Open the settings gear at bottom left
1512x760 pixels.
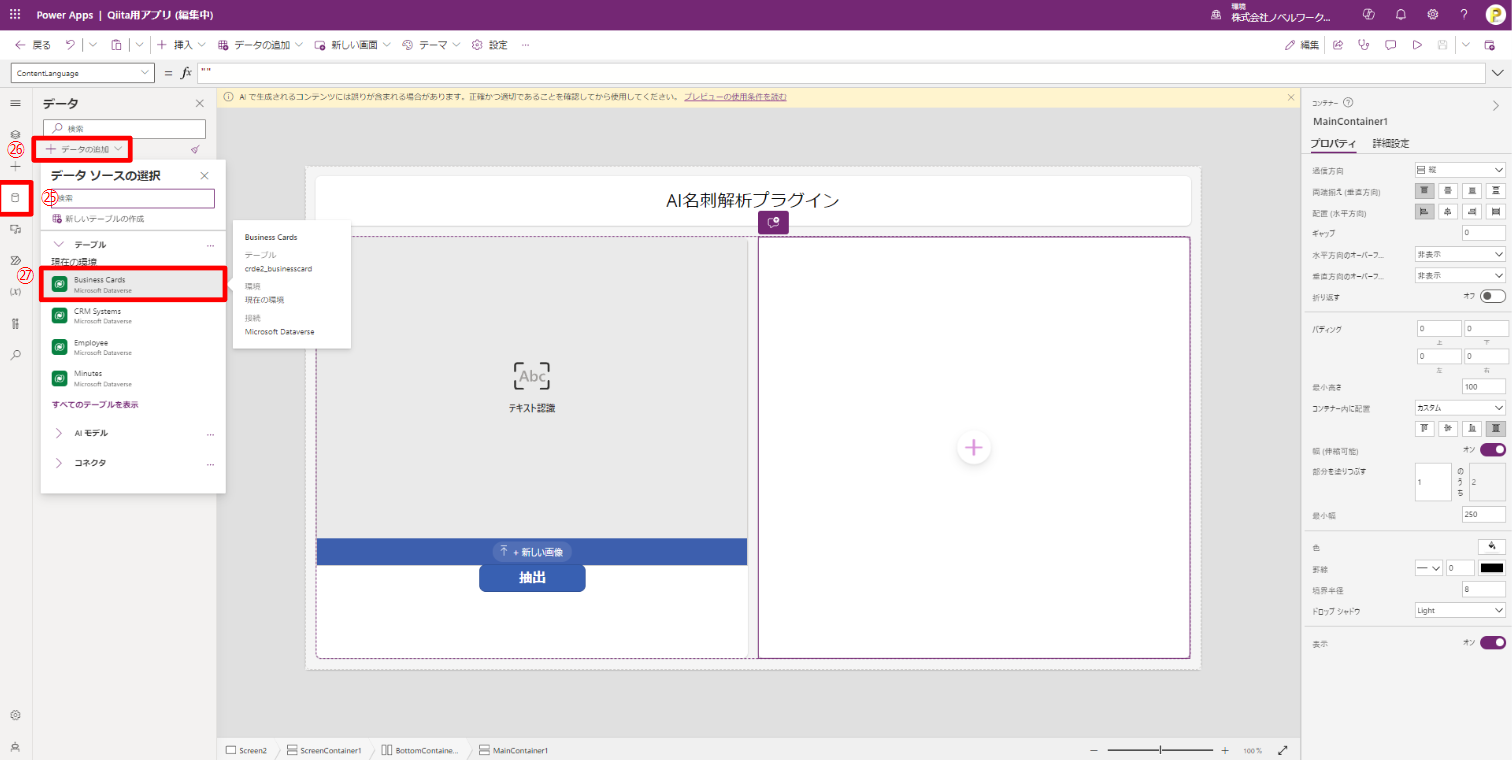[x=15, y=715]
